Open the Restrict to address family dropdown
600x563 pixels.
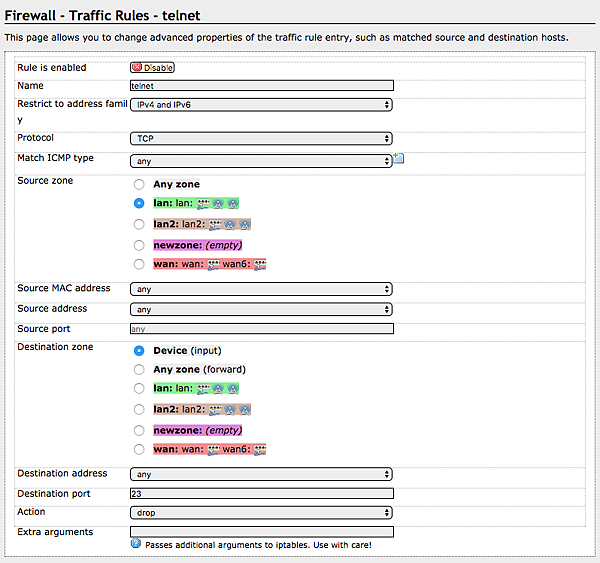261,104
